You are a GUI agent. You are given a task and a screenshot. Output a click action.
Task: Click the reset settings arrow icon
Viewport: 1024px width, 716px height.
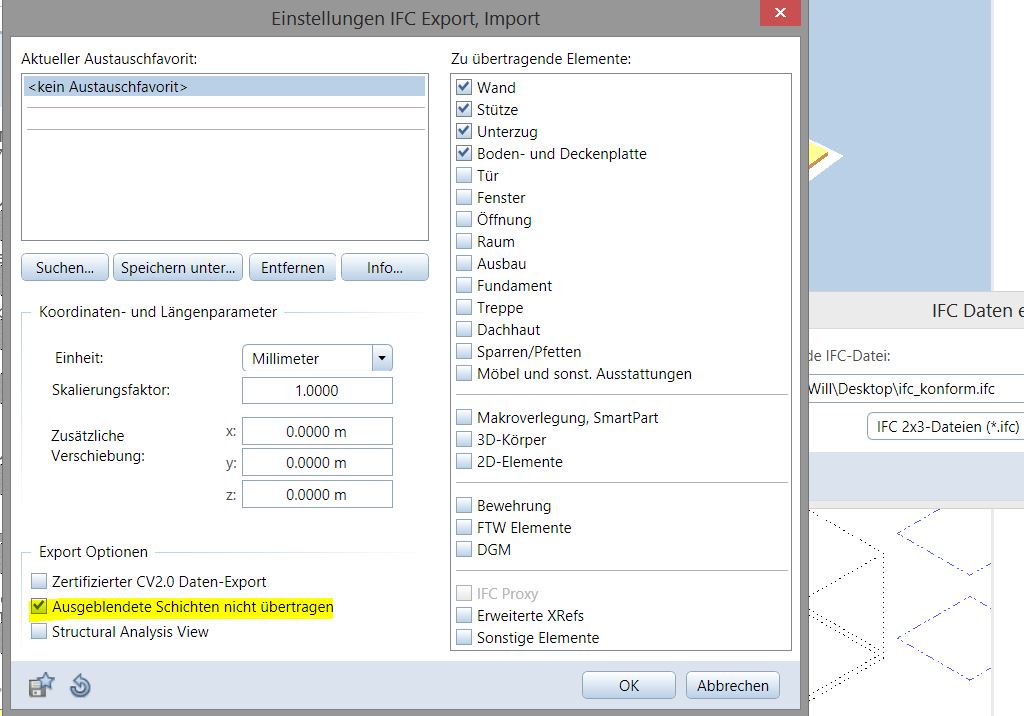81,685
